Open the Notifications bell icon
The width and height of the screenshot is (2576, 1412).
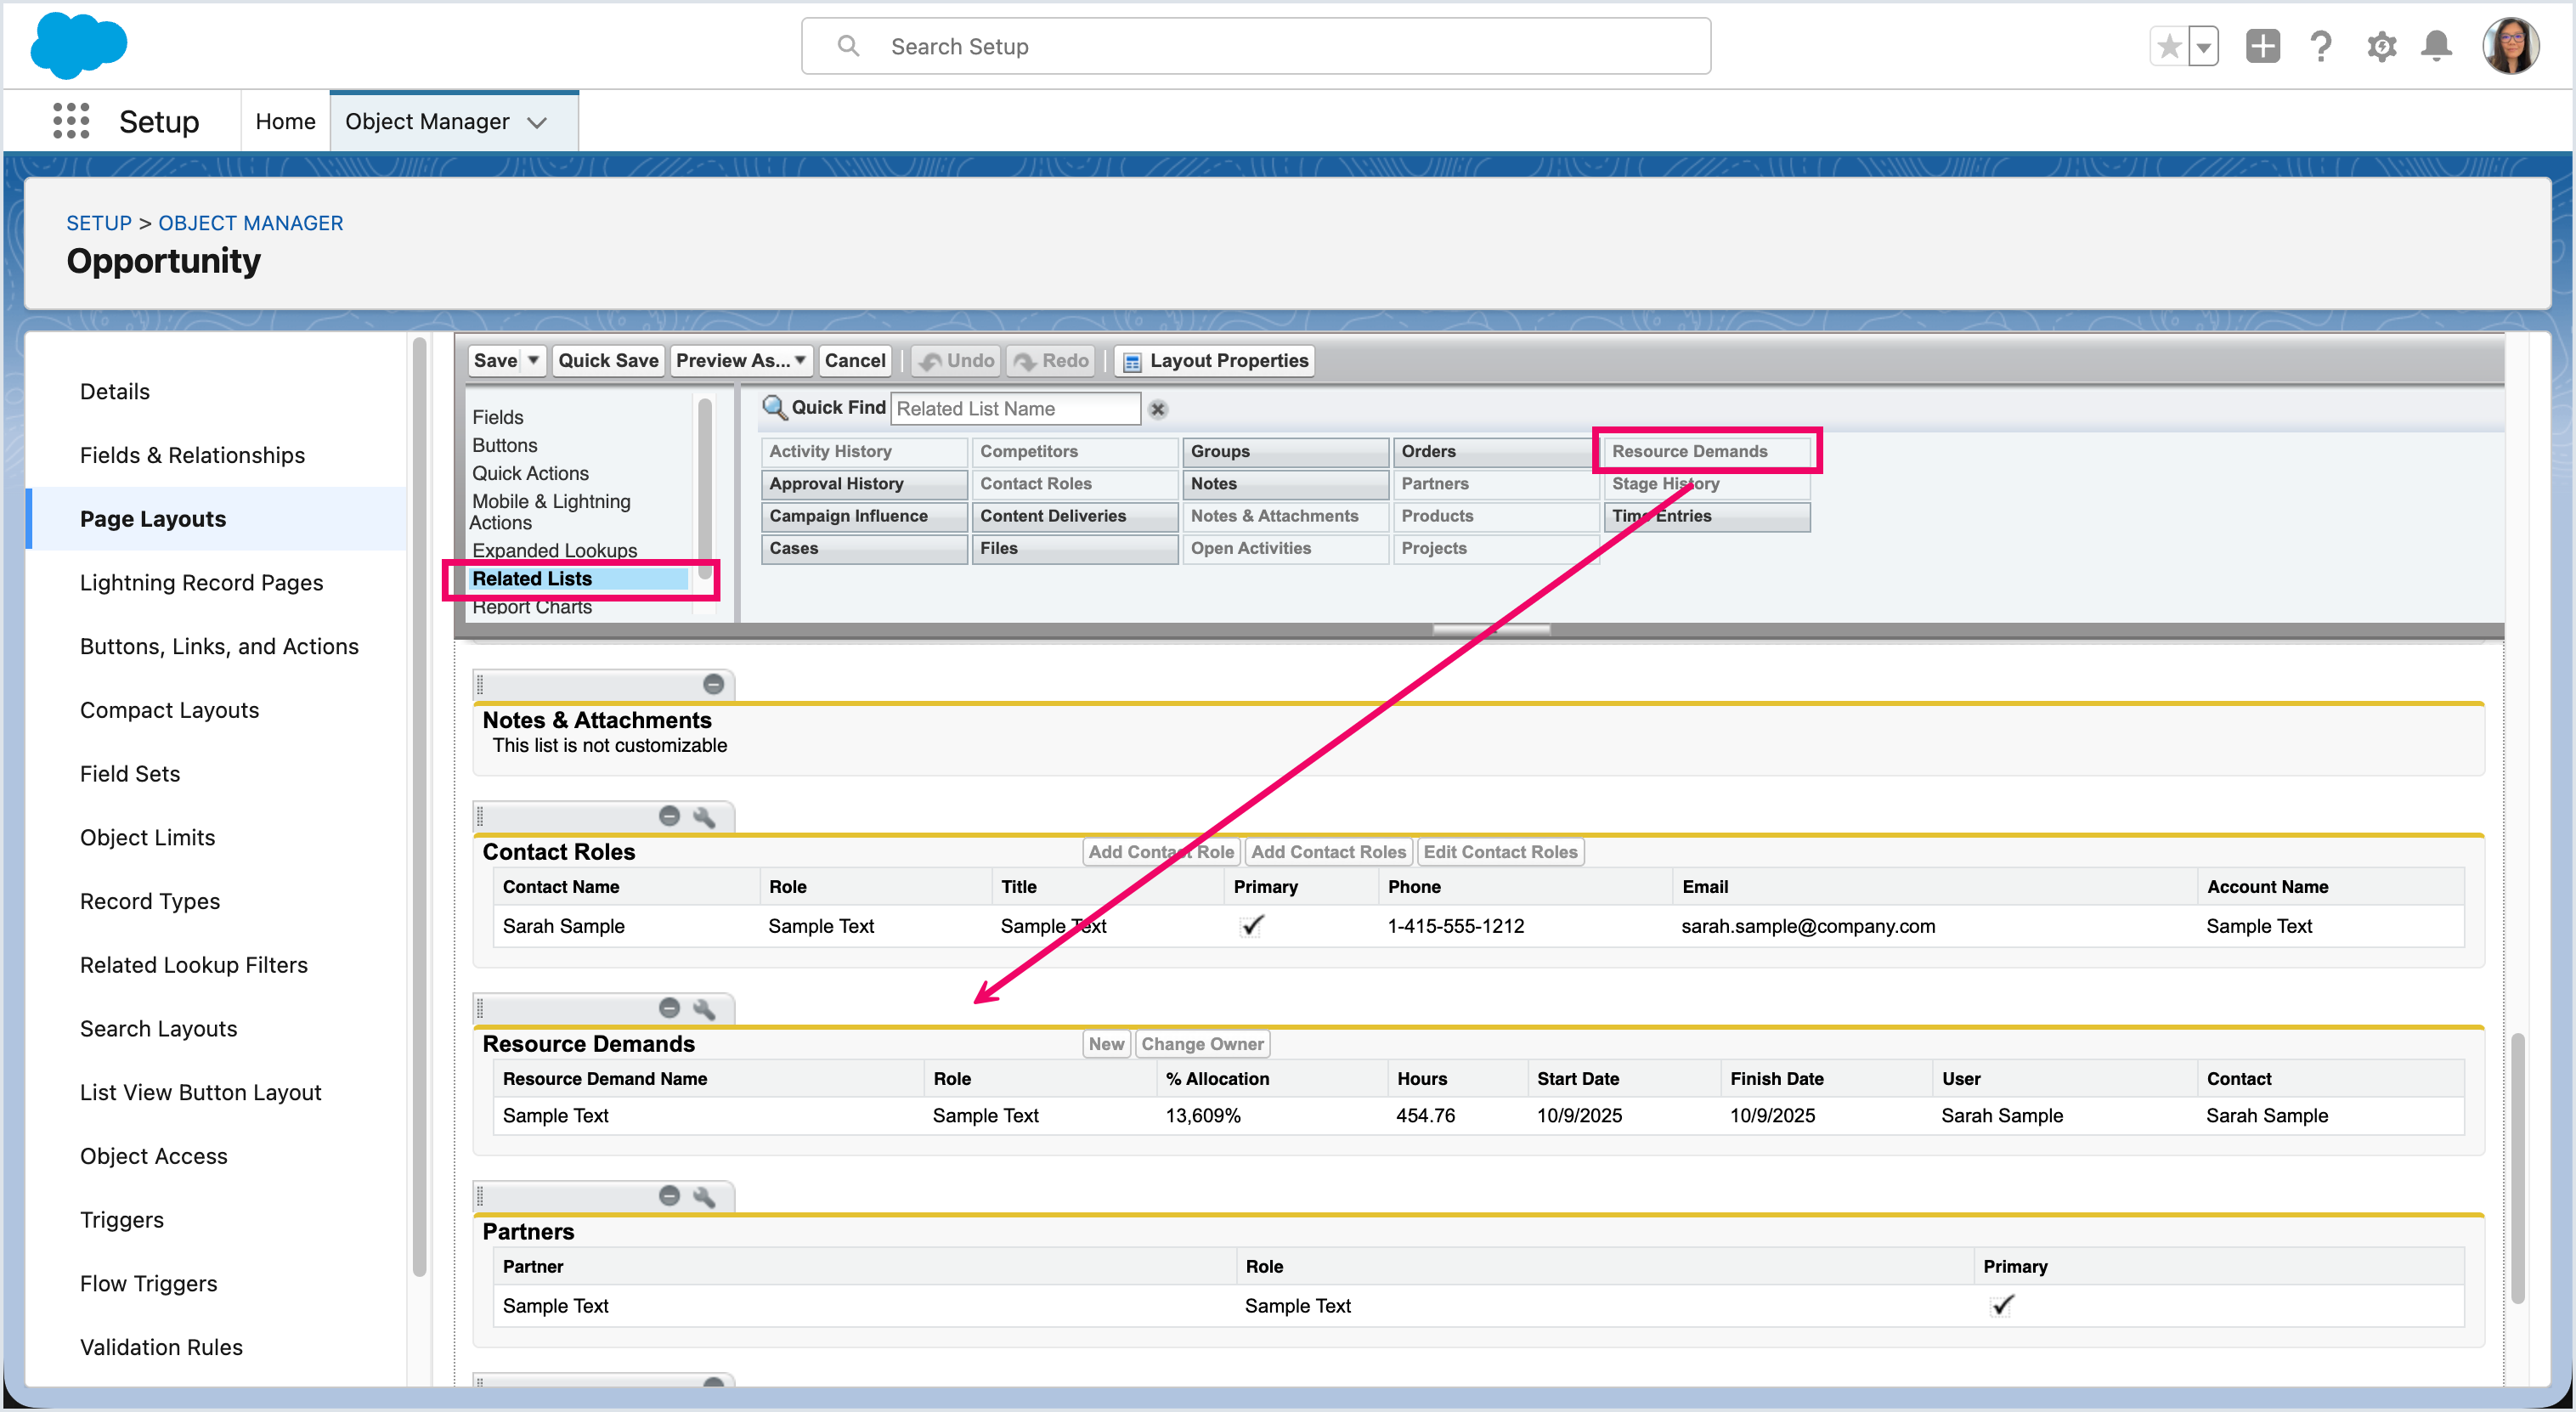pyautogui.click(x=2436, y=46)
